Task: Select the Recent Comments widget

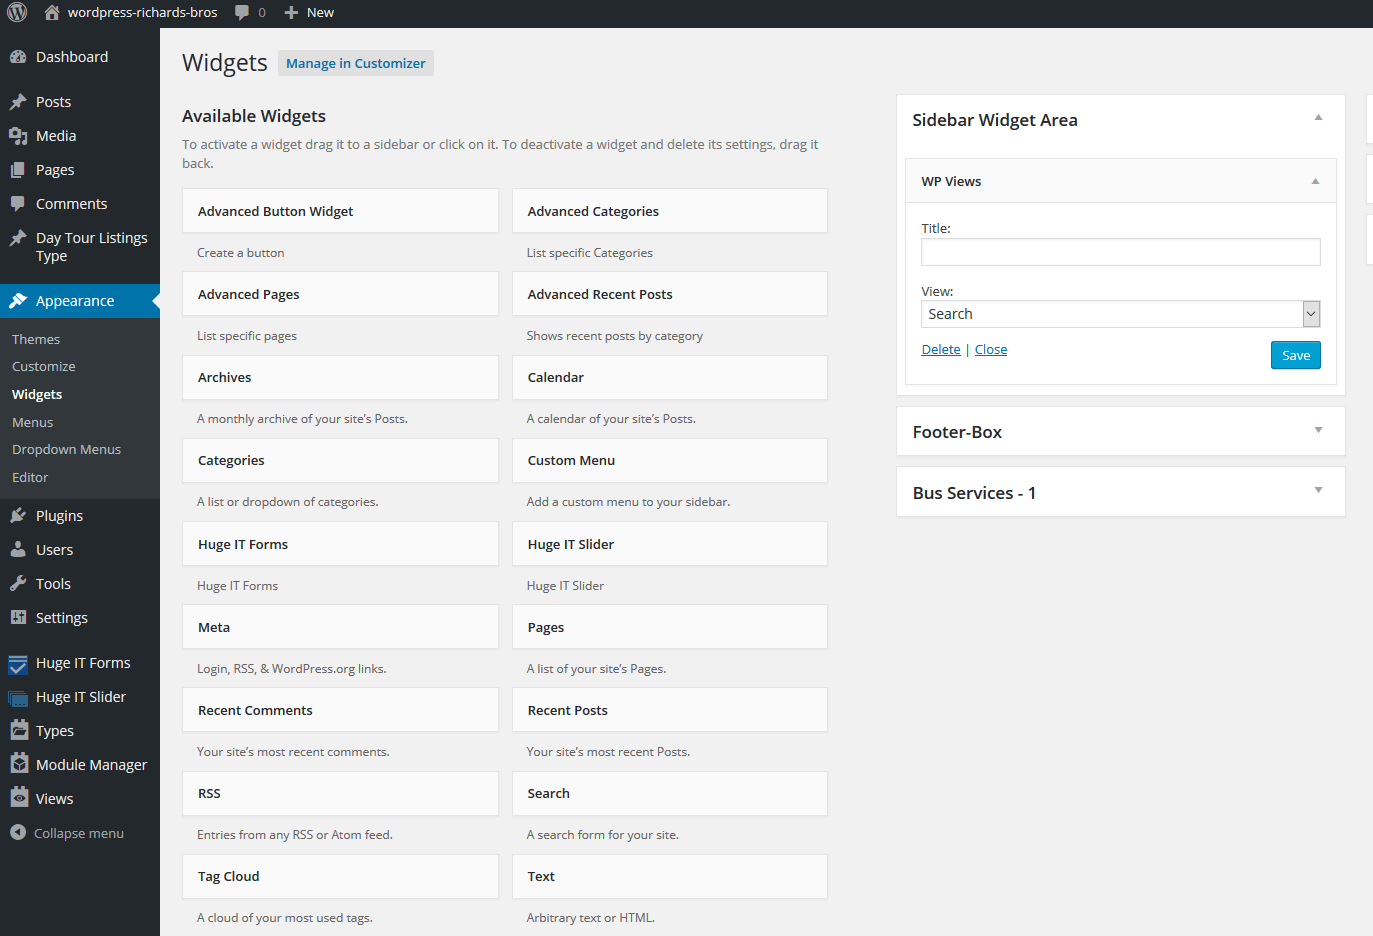Action: (x=340, y=710)
